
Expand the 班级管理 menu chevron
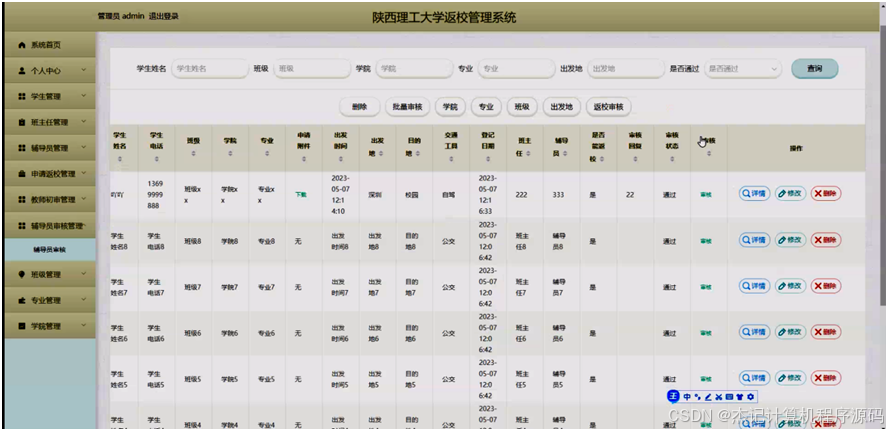(x=83, y=275)
